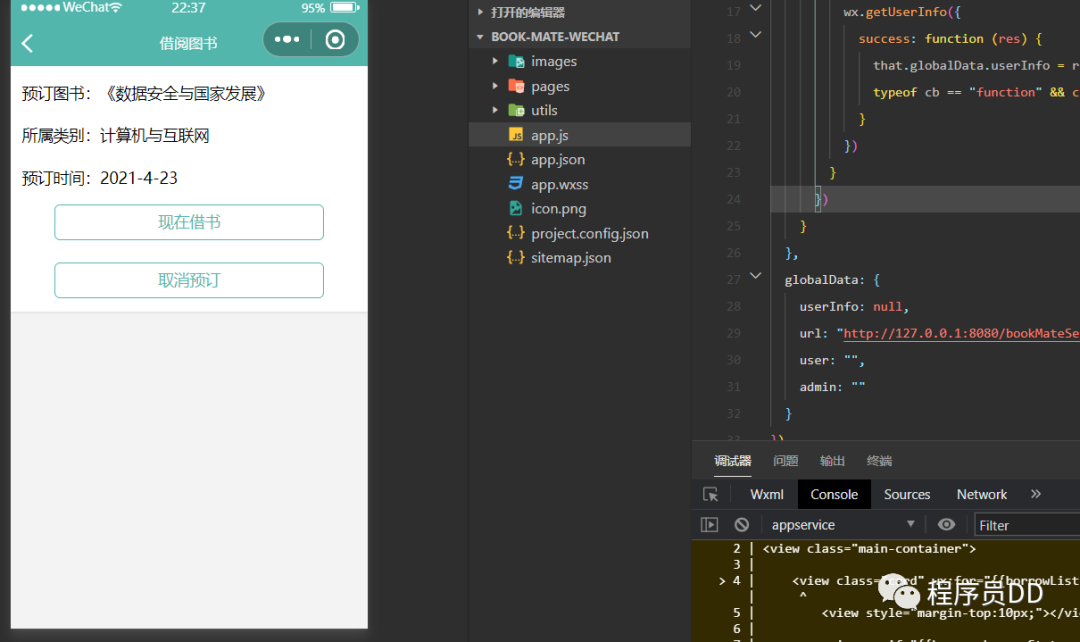Expand the utils folder arrow
Screen dimensions: 1080x642
pos(495,110)
